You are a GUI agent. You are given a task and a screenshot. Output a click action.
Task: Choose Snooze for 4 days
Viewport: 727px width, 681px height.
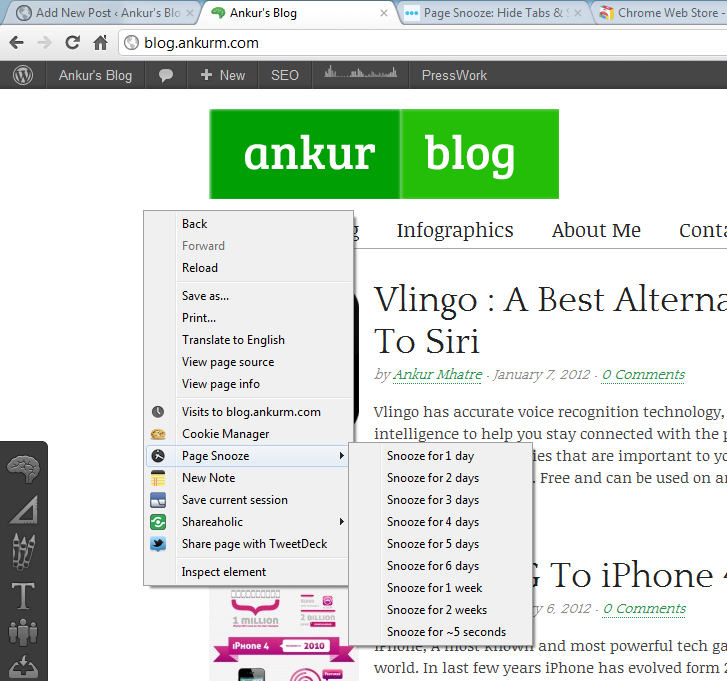click(x=440, y=522)
